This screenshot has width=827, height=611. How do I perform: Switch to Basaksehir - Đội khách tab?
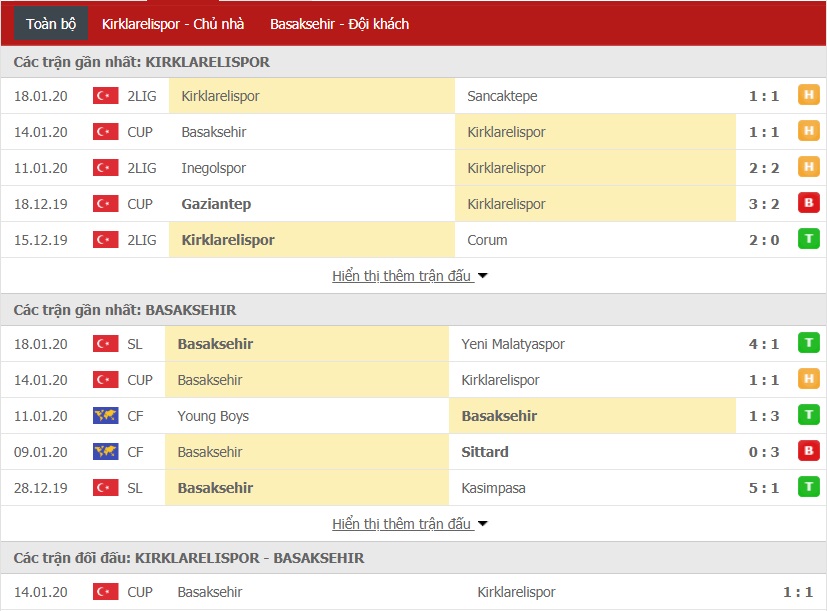pyautogui.click(x=339, y=24)
